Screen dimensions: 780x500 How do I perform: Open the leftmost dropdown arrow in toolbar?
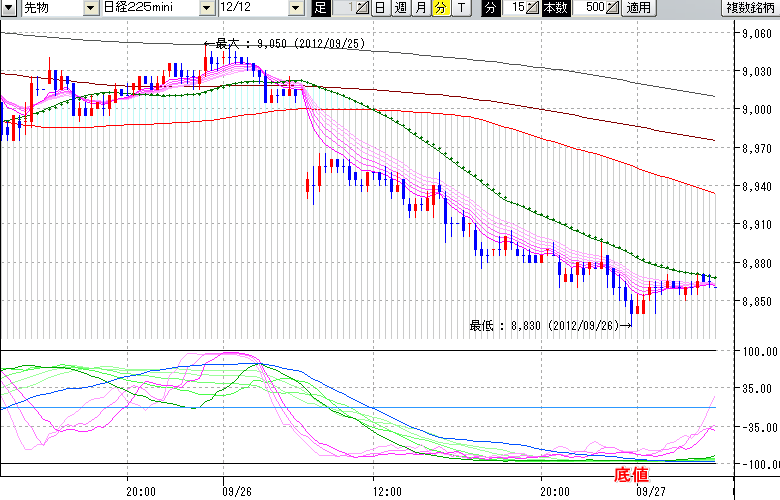pyautogui.click(x=8, y=8)
